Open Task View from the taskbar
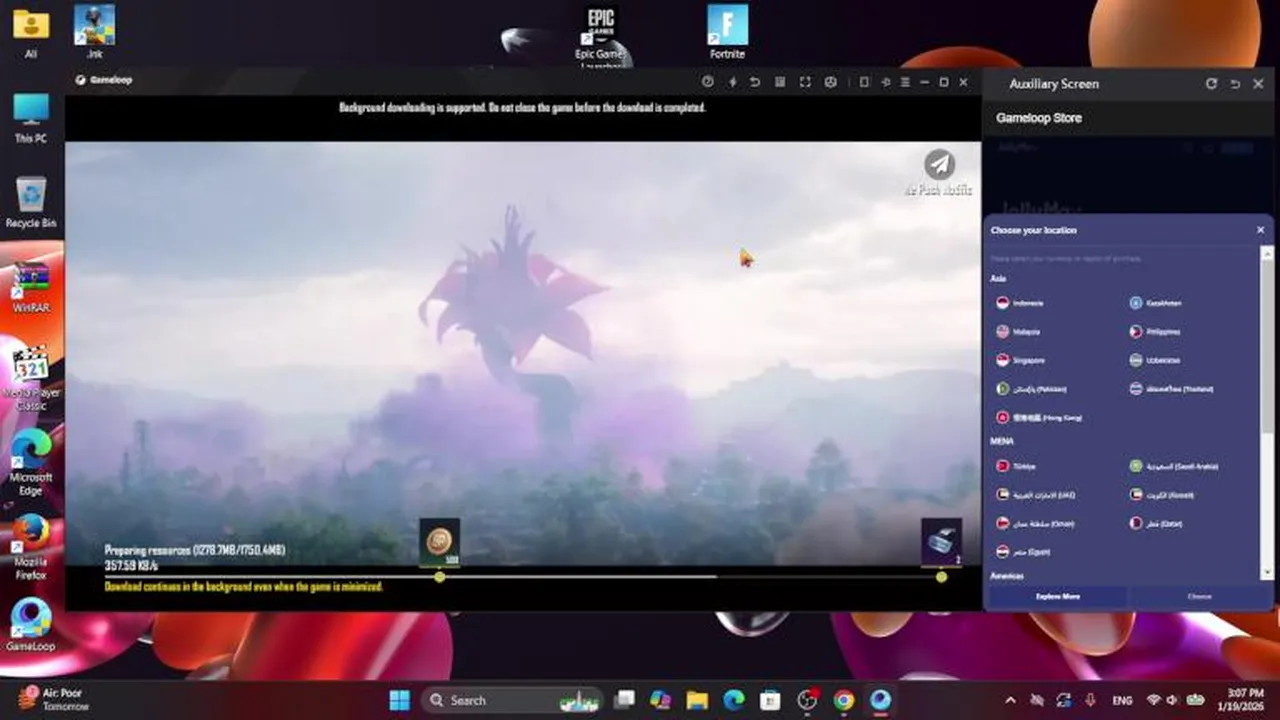 click(625, 700)
